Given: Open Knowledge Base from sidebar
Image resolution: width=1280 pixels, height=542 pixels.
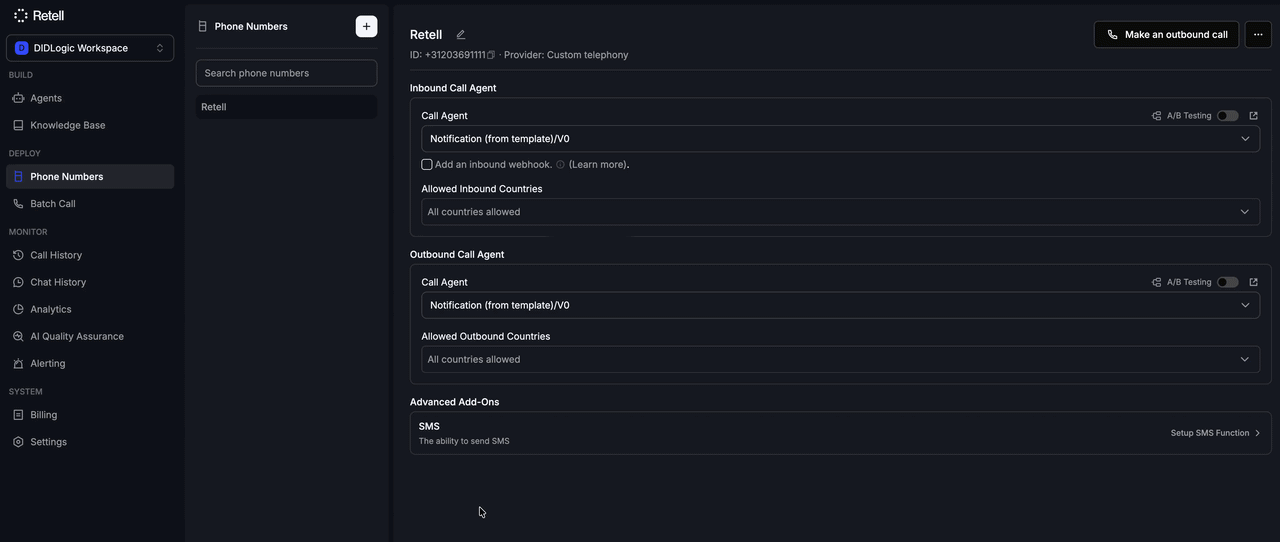Looking at the screenshot, I should pyautogui.click(x=67, y=125).
